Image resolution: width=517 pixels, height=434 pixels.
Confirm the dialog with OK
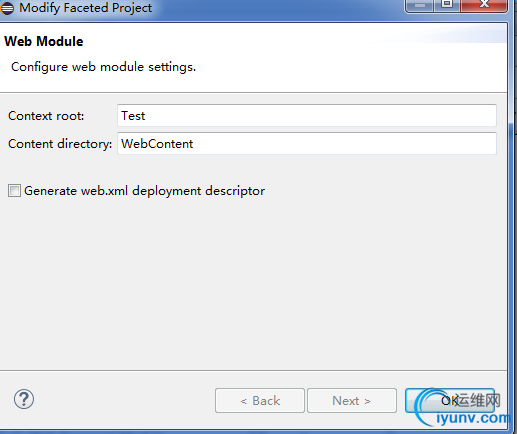click(x=450, y=400)
